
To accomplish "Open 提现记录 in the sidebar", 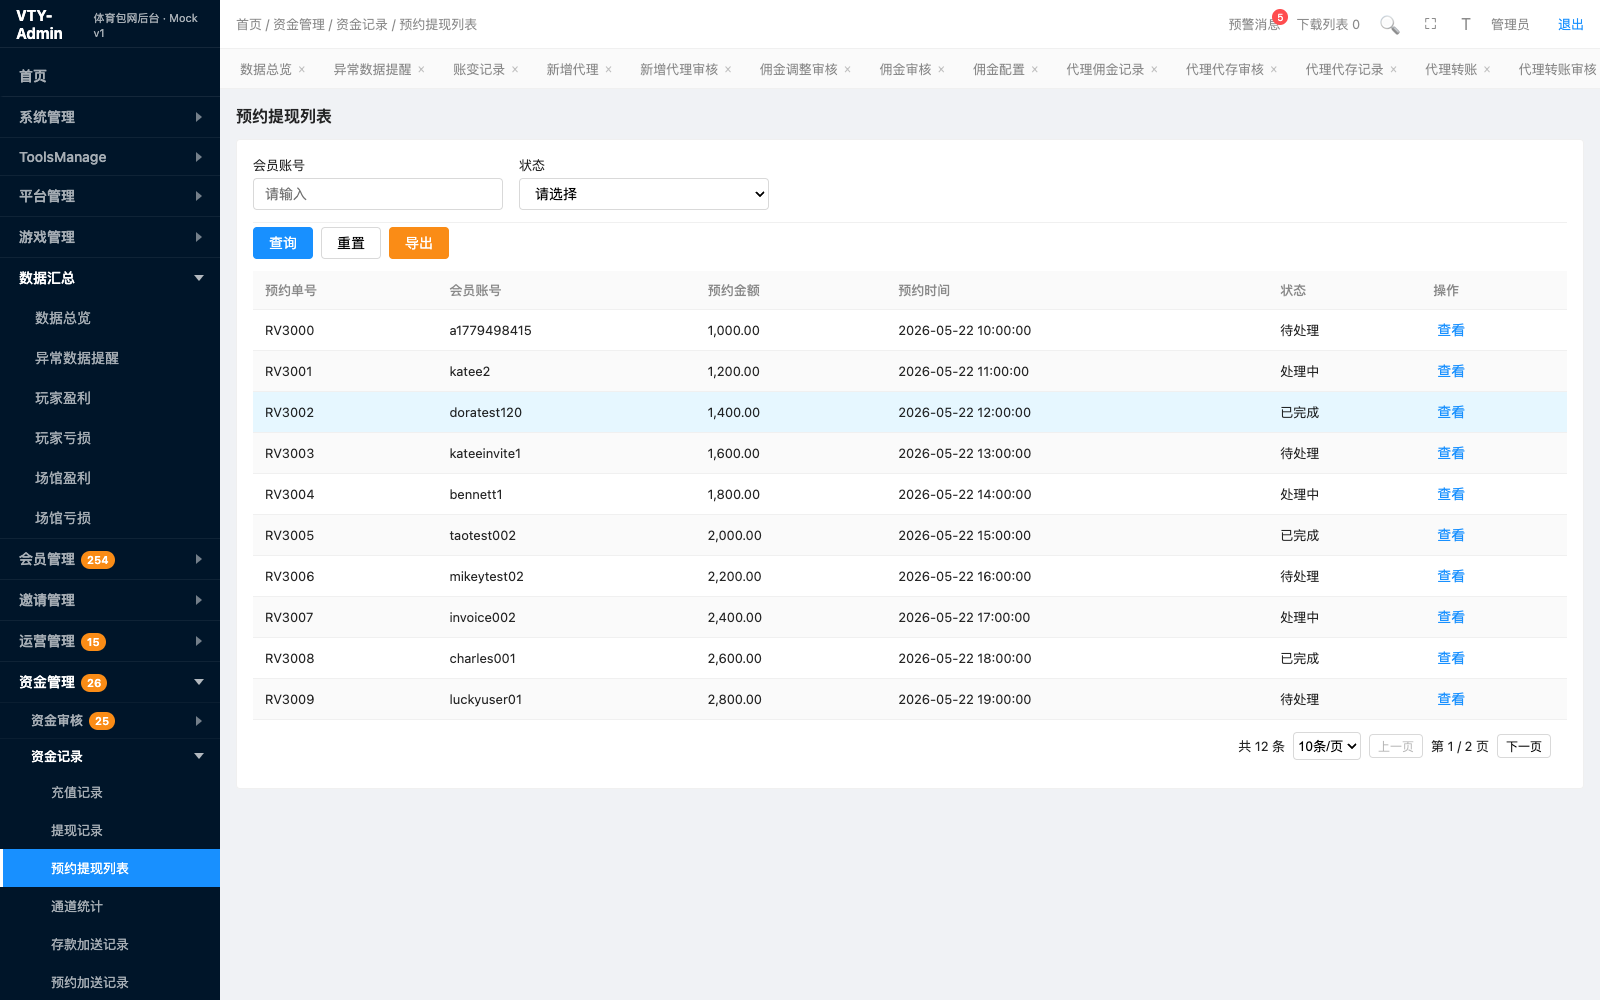I will click(110, 830).
